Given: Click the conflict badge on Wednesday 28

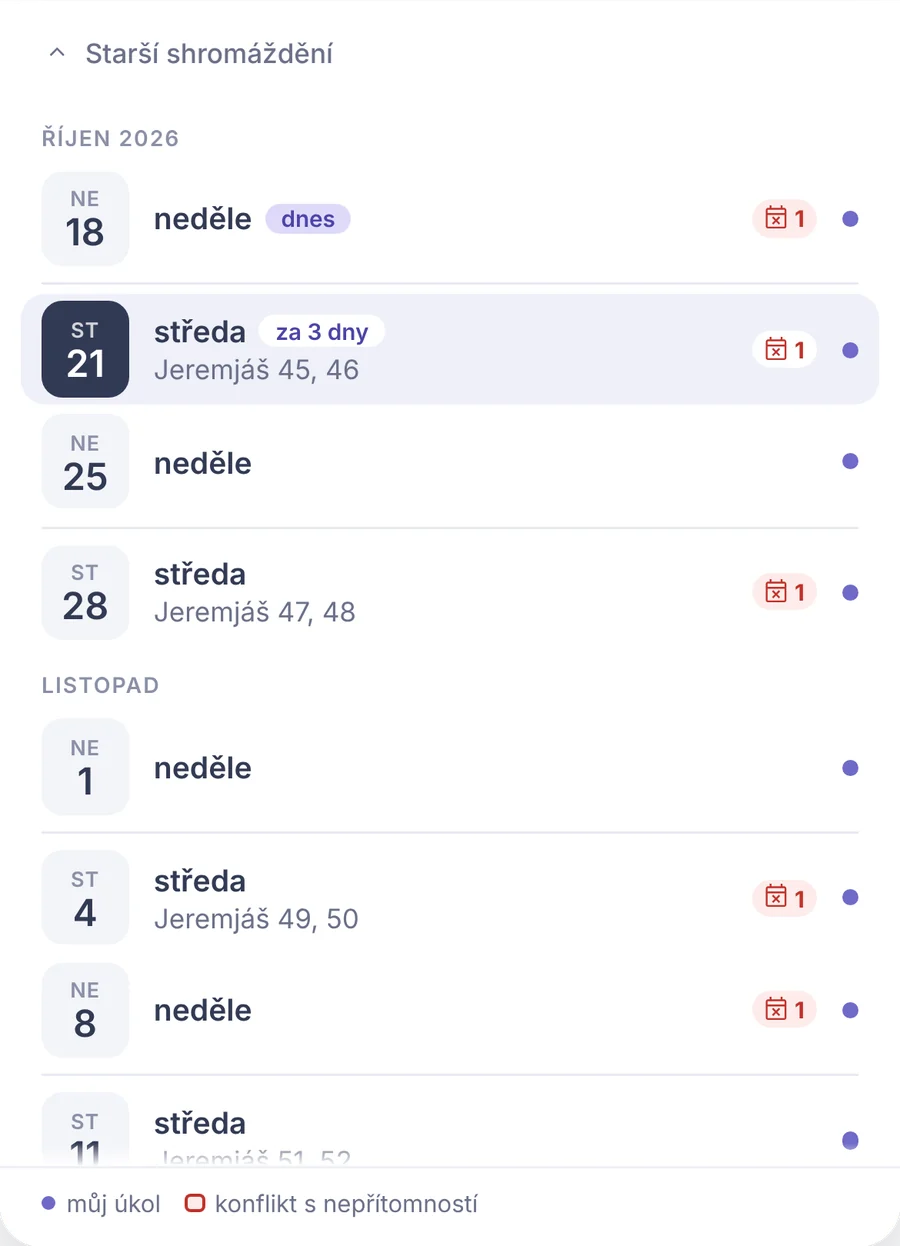Looking at the screenshot, I should (785, 592).
